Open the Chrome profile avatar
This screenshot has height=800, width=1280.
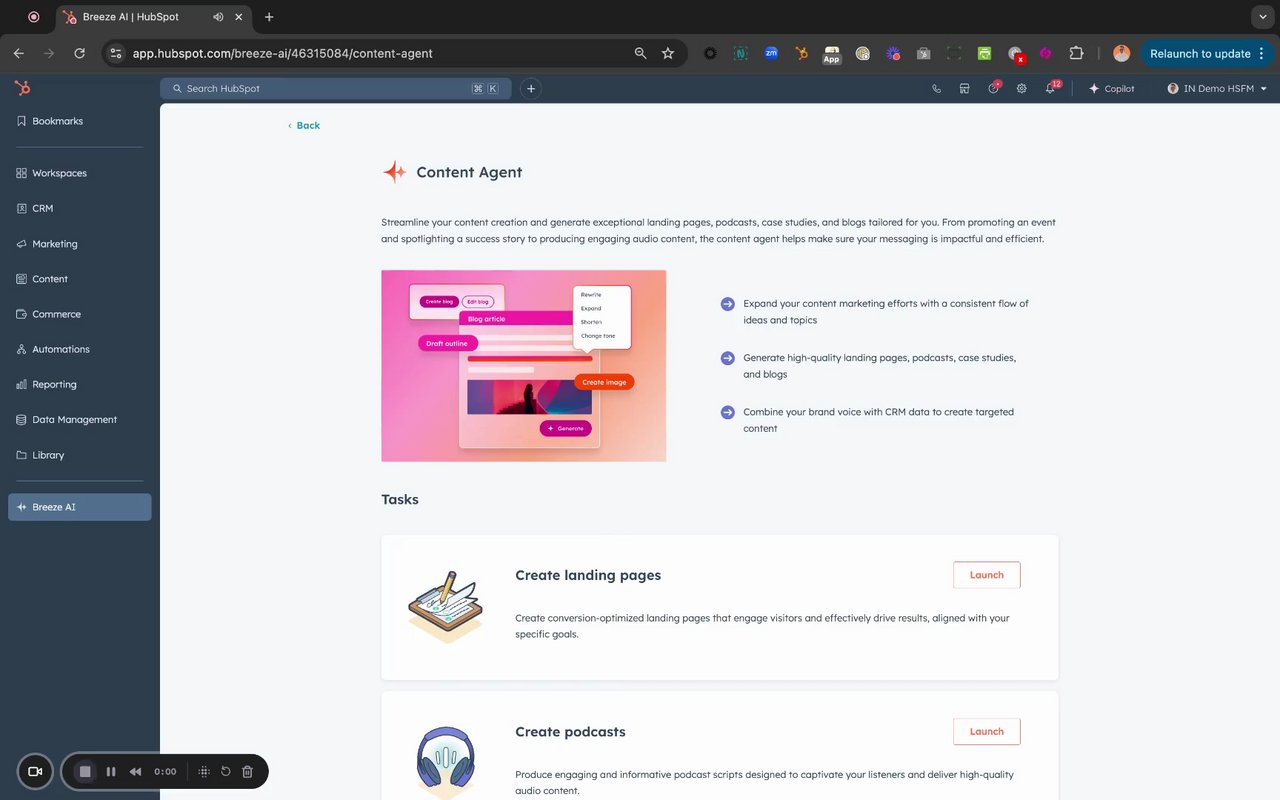click(1121, 53)
